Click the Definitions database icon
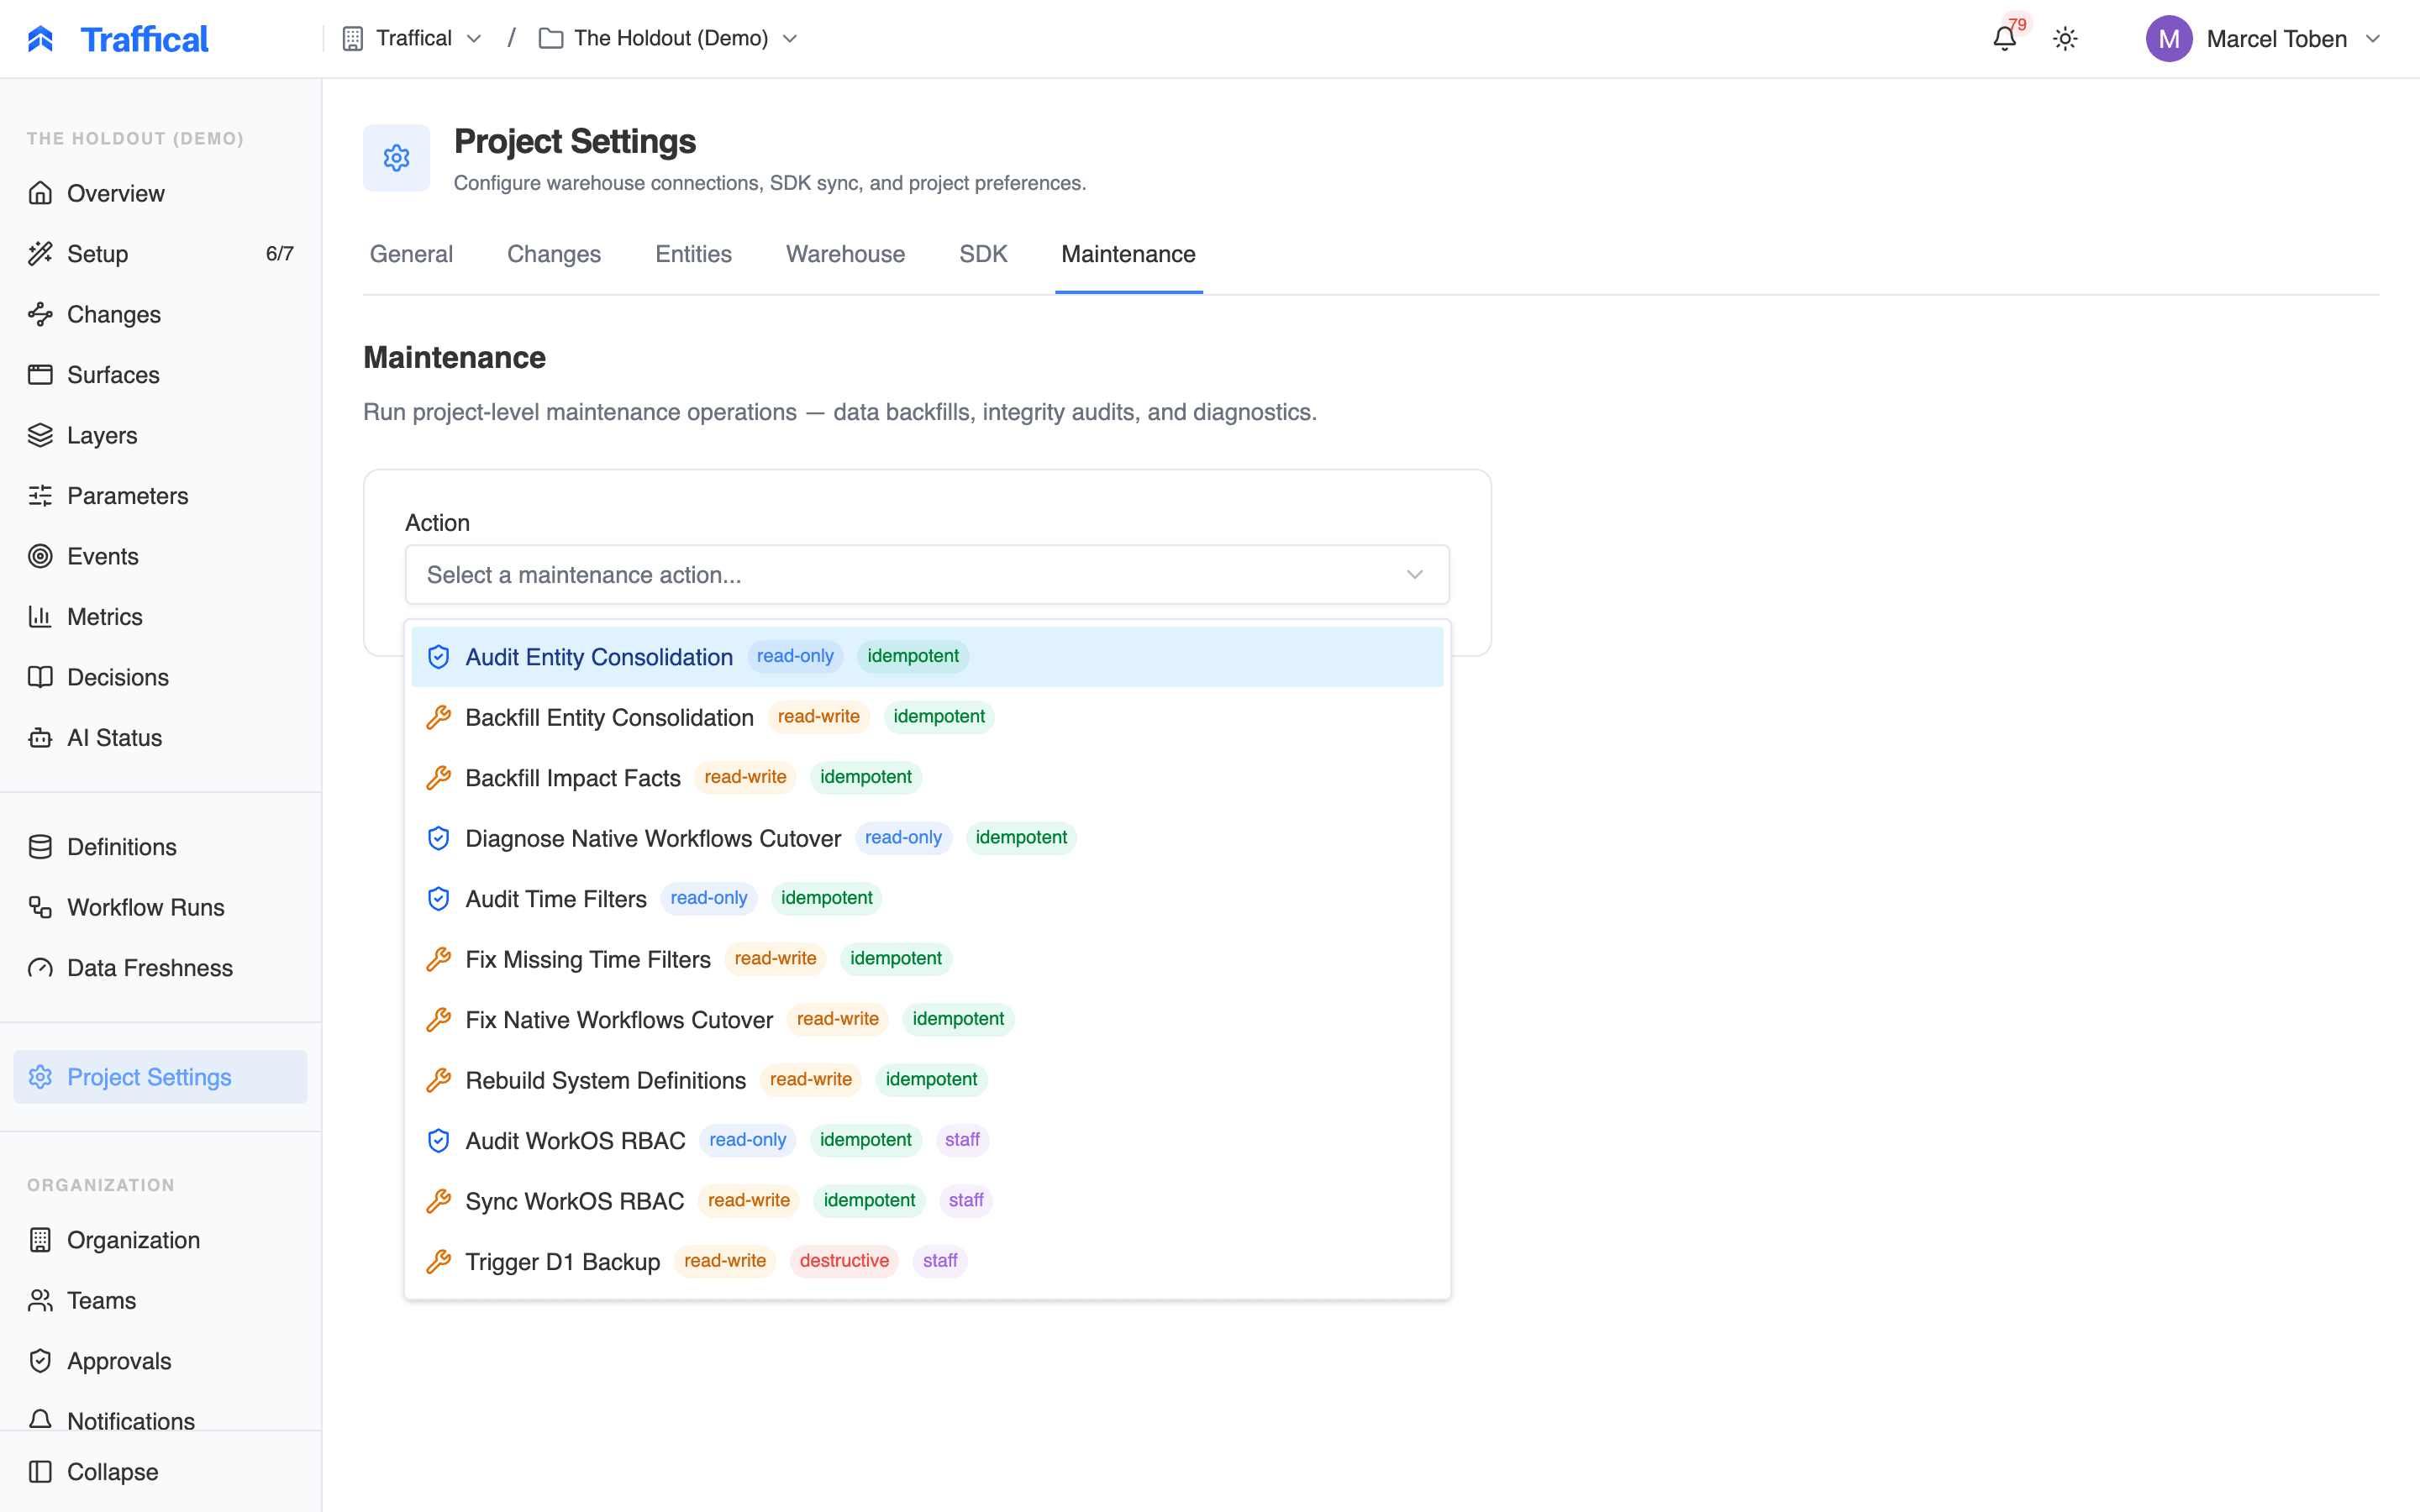 click(40, 847)
